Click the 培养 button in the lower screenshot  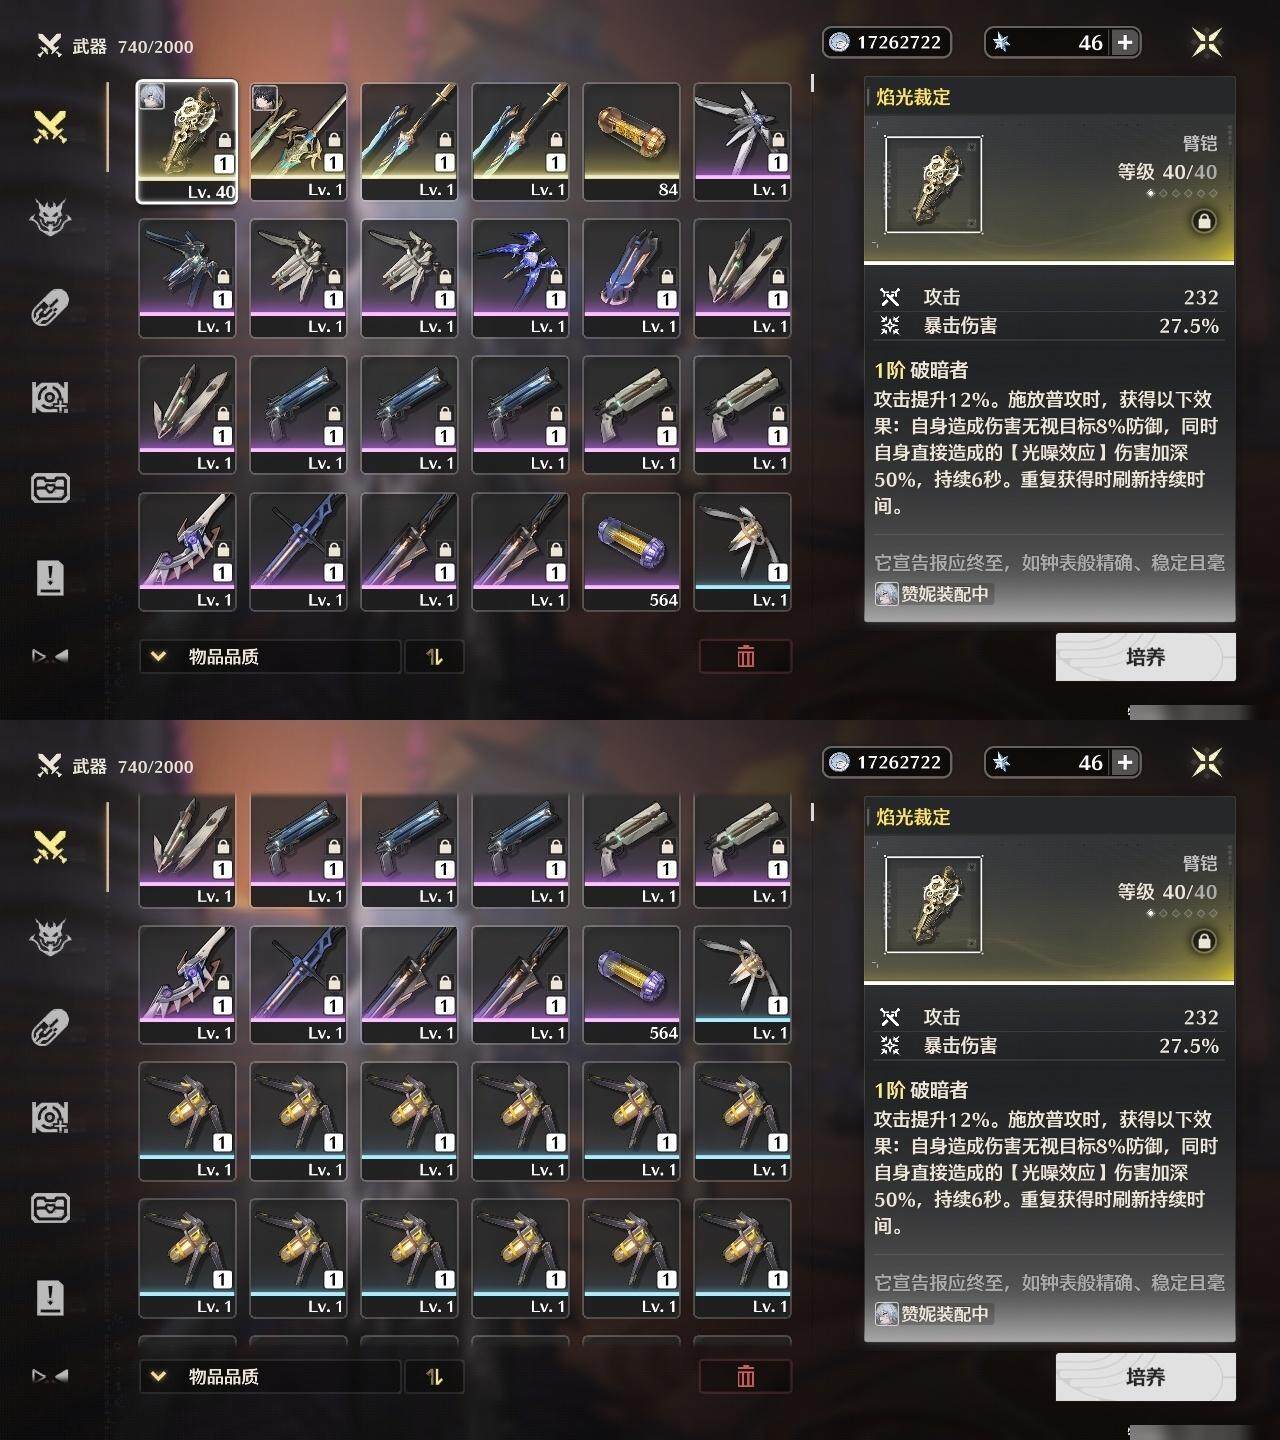point(1145,1377)
